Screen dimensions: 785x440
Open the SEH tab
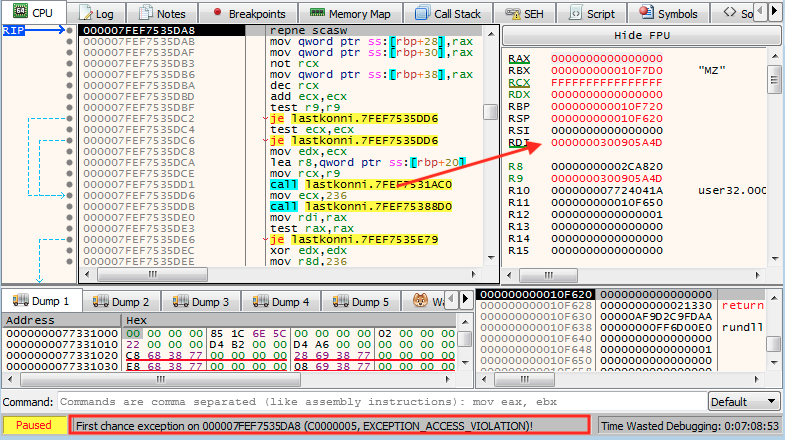(x=528, y=14)
